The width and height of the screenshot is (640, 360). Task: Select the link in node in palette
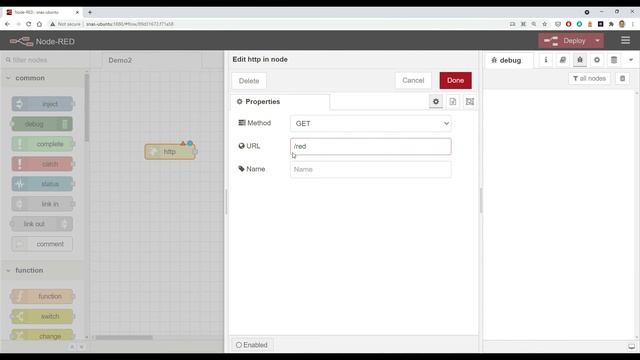coord(42,204)
